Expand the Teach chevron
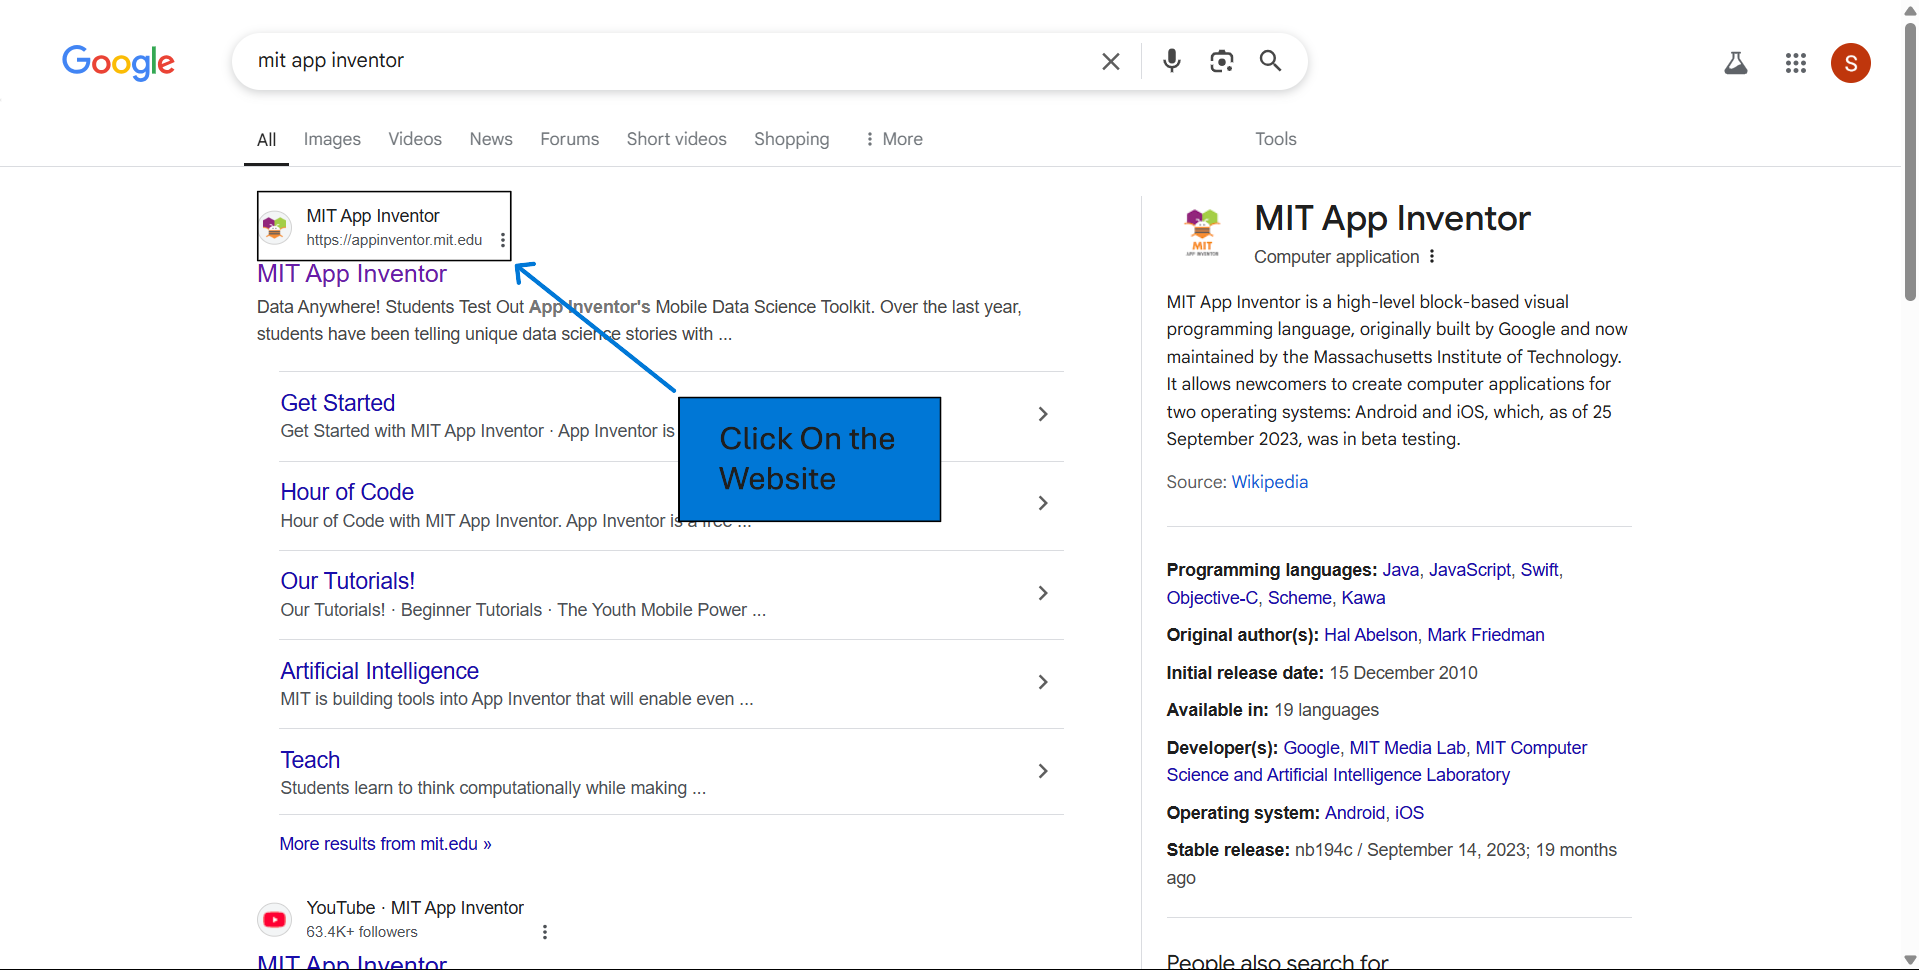1919x970 pixels. coord(1043,771)
